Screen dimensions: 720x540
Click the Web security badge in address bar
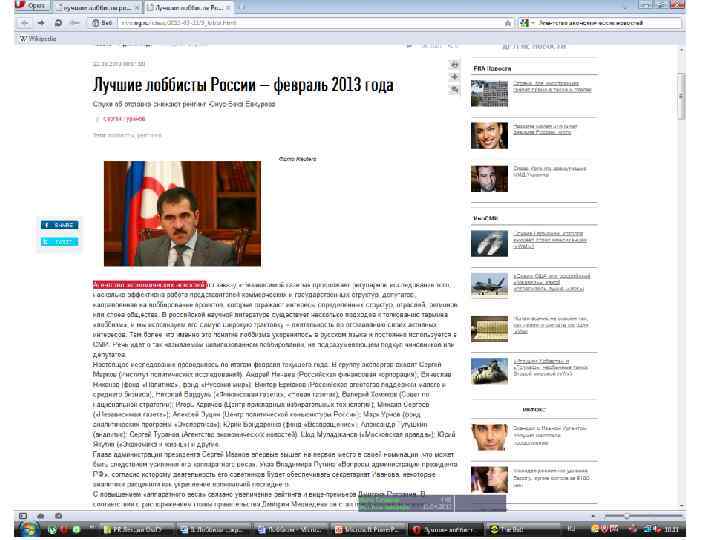(102, 22)
